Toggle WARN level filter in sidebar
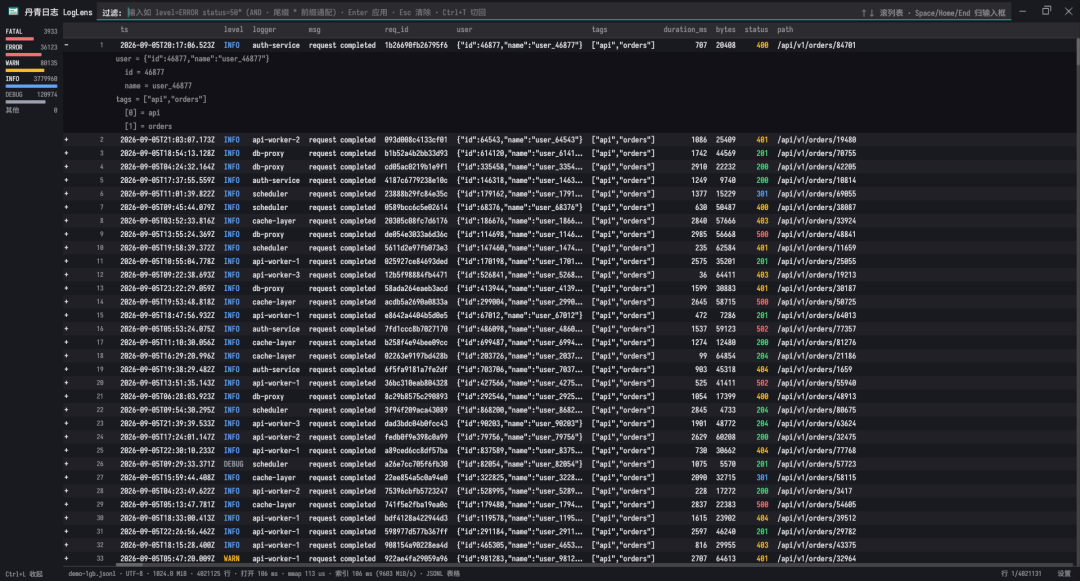 click(x=31, y=64)
